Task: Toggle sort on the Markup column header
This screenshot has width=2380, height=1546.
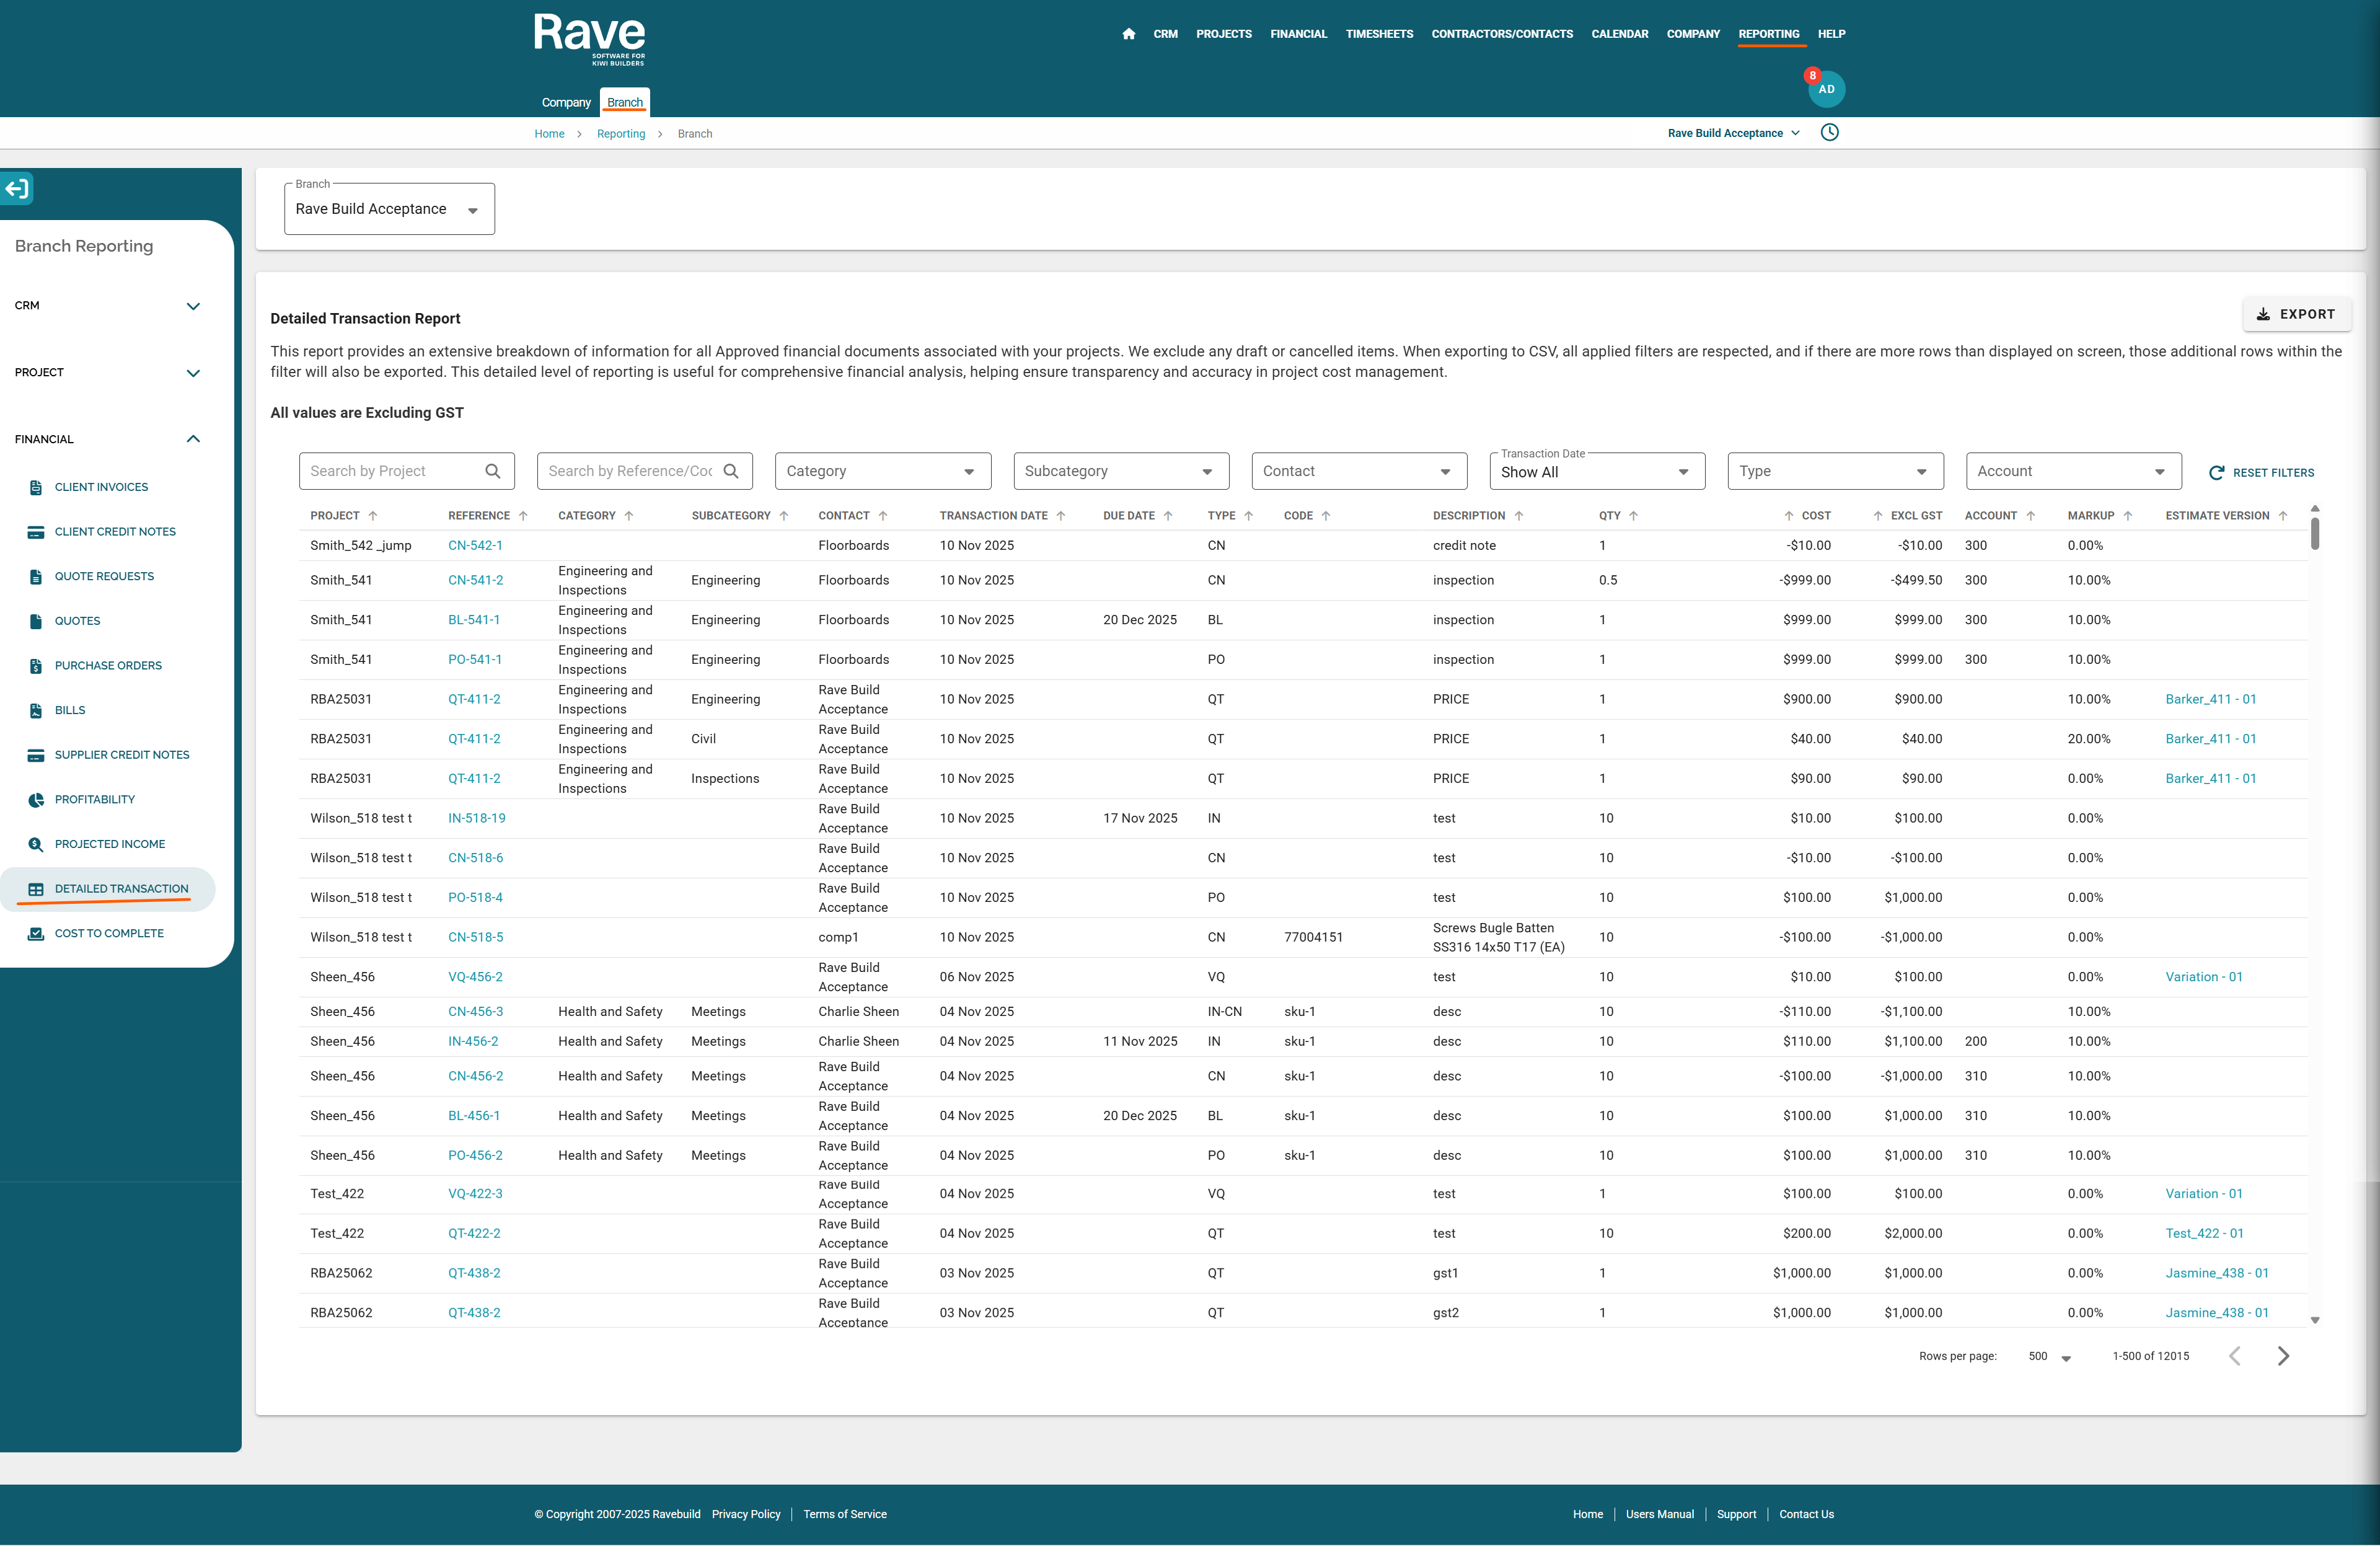Action: [x=2090, y=516]
